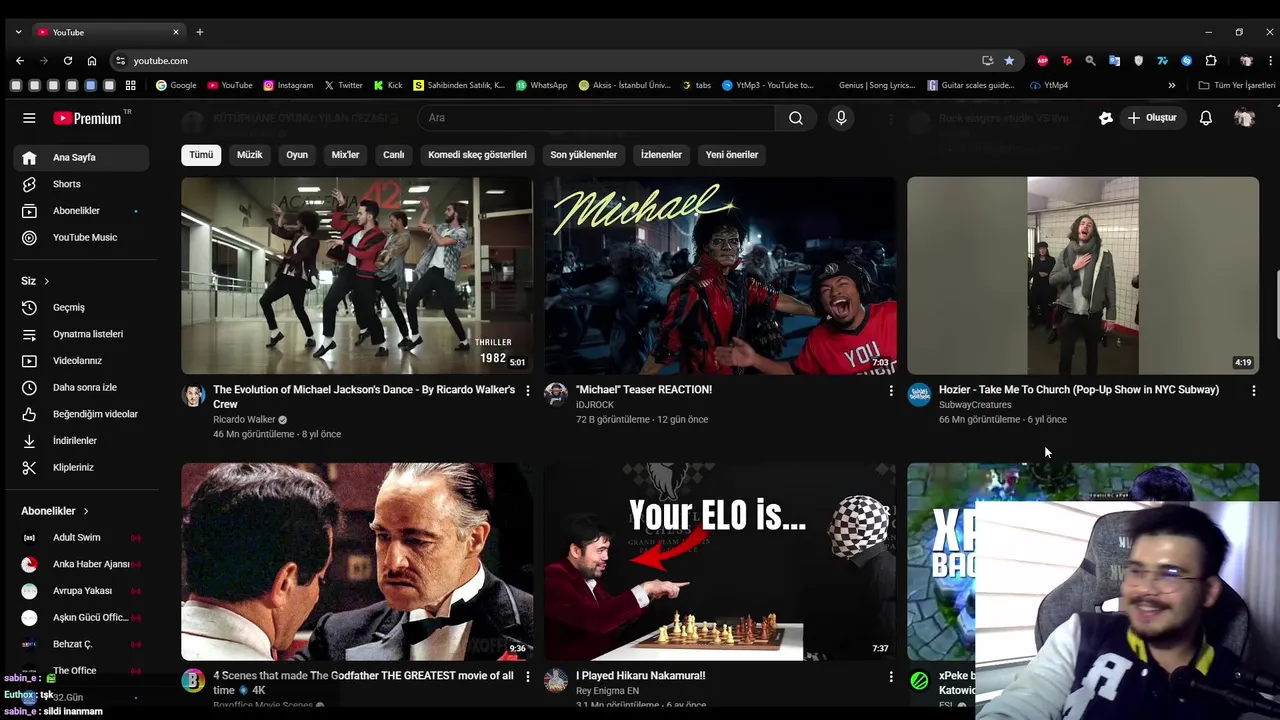Open more options for Michael Teaser video
The height and width of the screenshot is (720, 1280).
tap(891, 391)
